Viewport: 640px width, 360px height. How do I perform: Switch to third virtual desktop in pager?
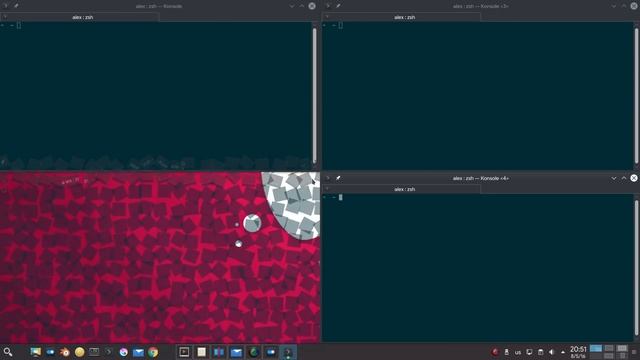coord(622,348)
